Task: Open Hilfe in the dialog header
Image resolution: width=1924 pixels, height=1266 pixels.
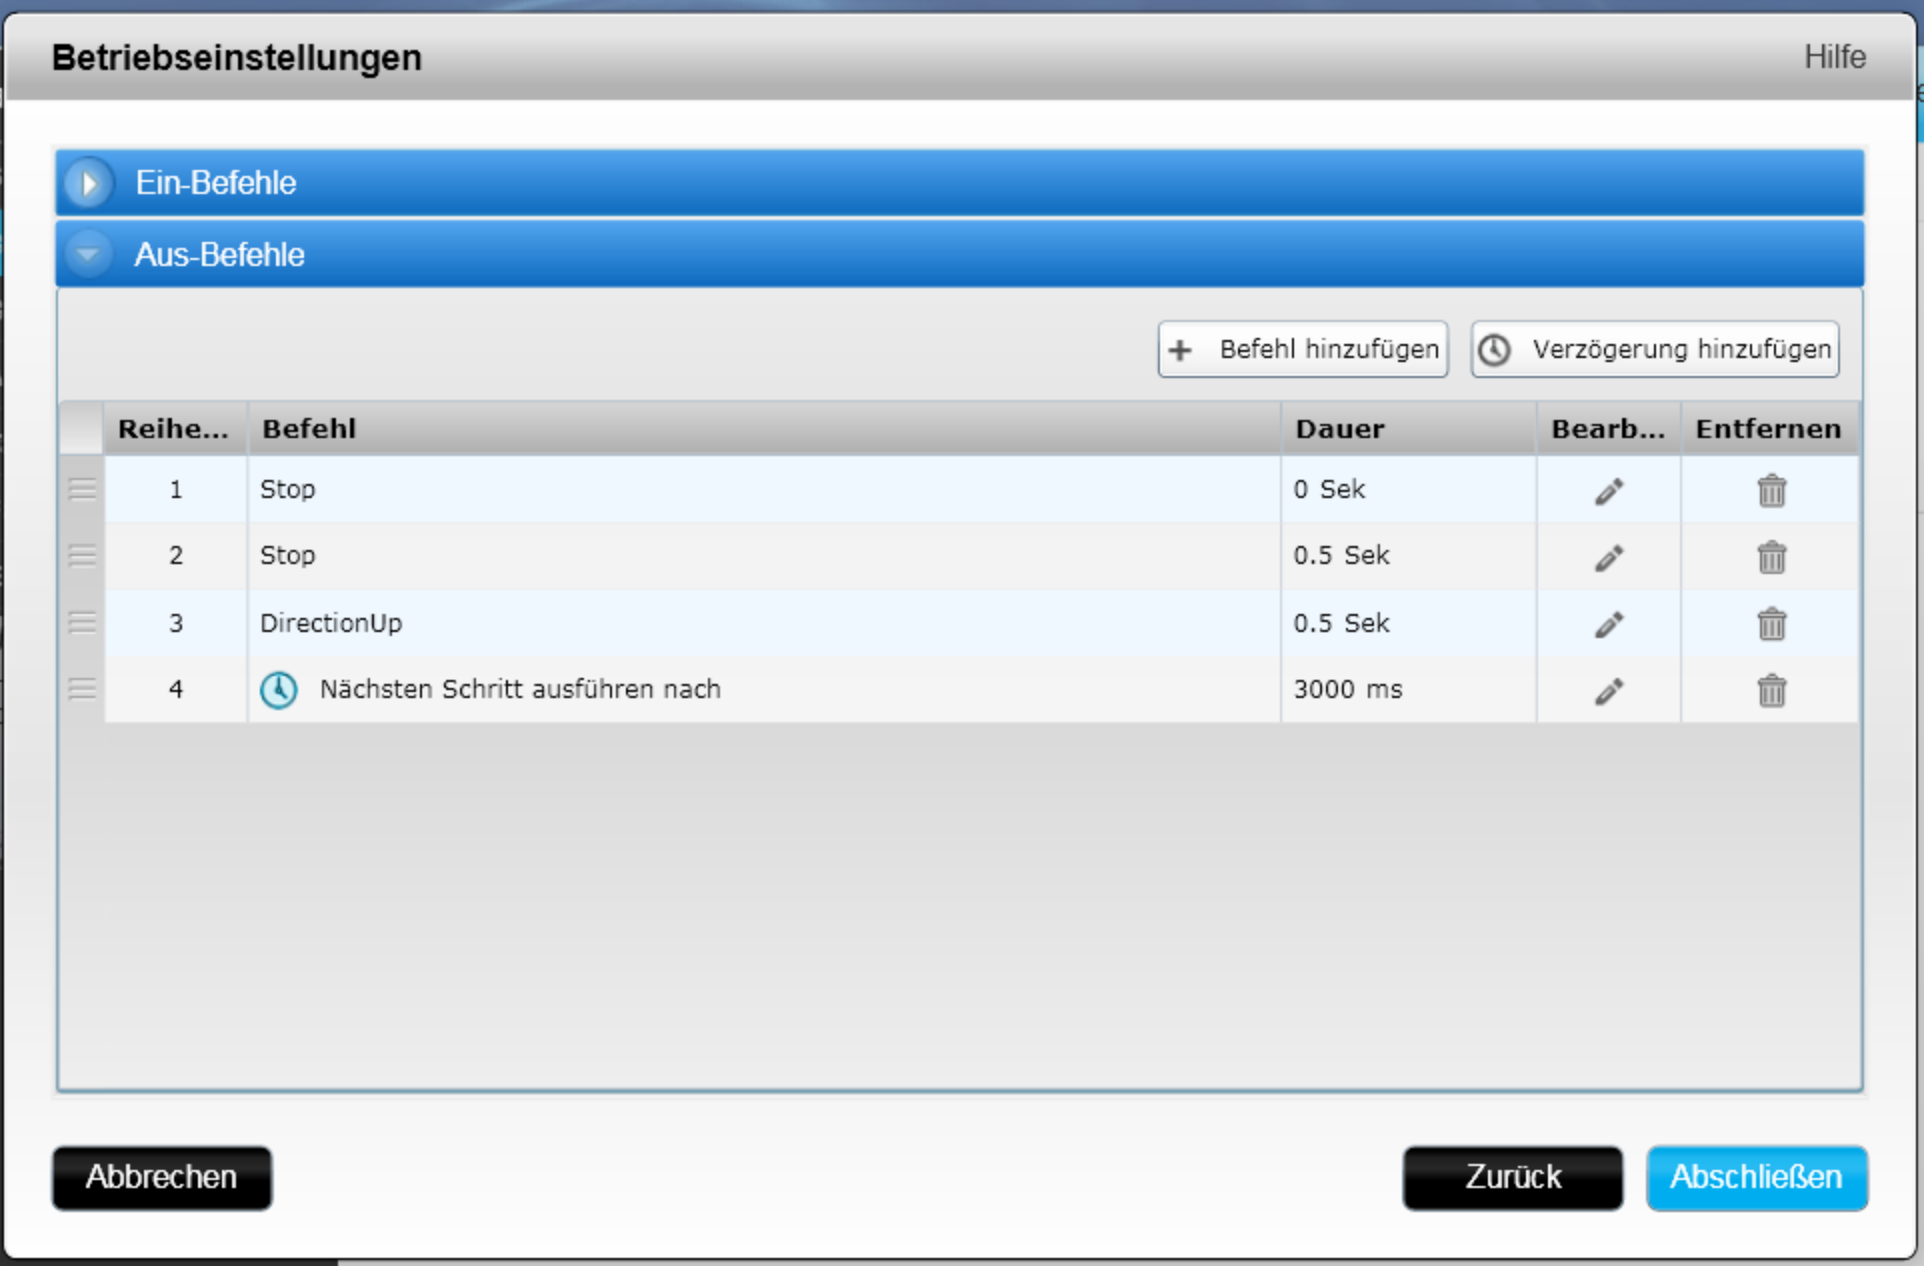Action: (1834, 57)
